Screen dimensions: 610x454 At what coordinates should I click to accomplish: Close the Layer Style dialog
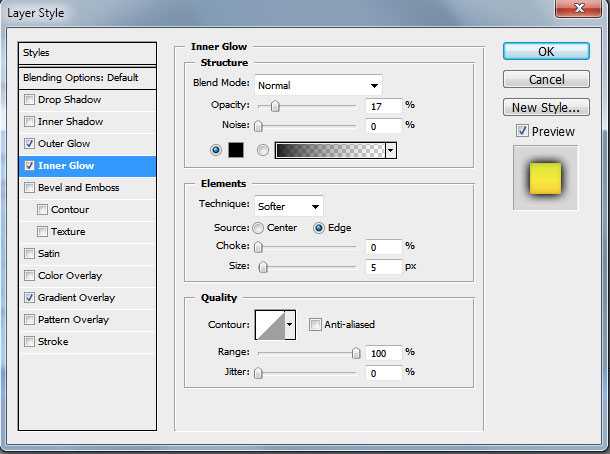point(579,8)
